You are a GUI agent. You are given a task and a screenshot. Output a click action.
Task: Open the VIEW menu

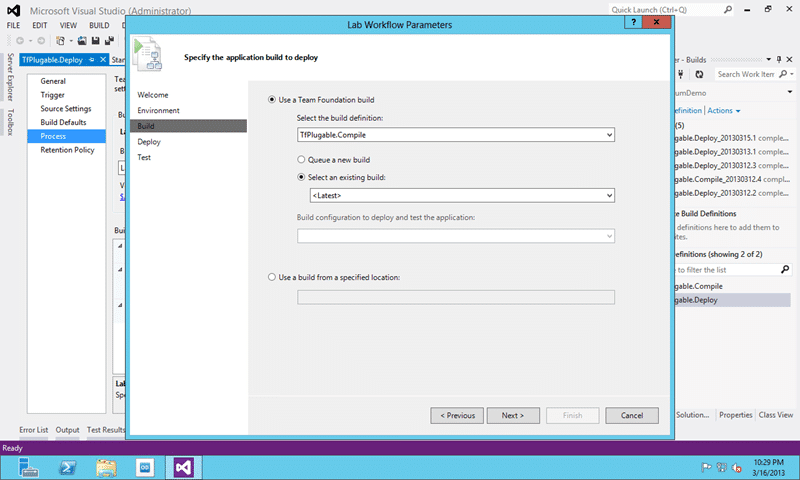(68, 25)
